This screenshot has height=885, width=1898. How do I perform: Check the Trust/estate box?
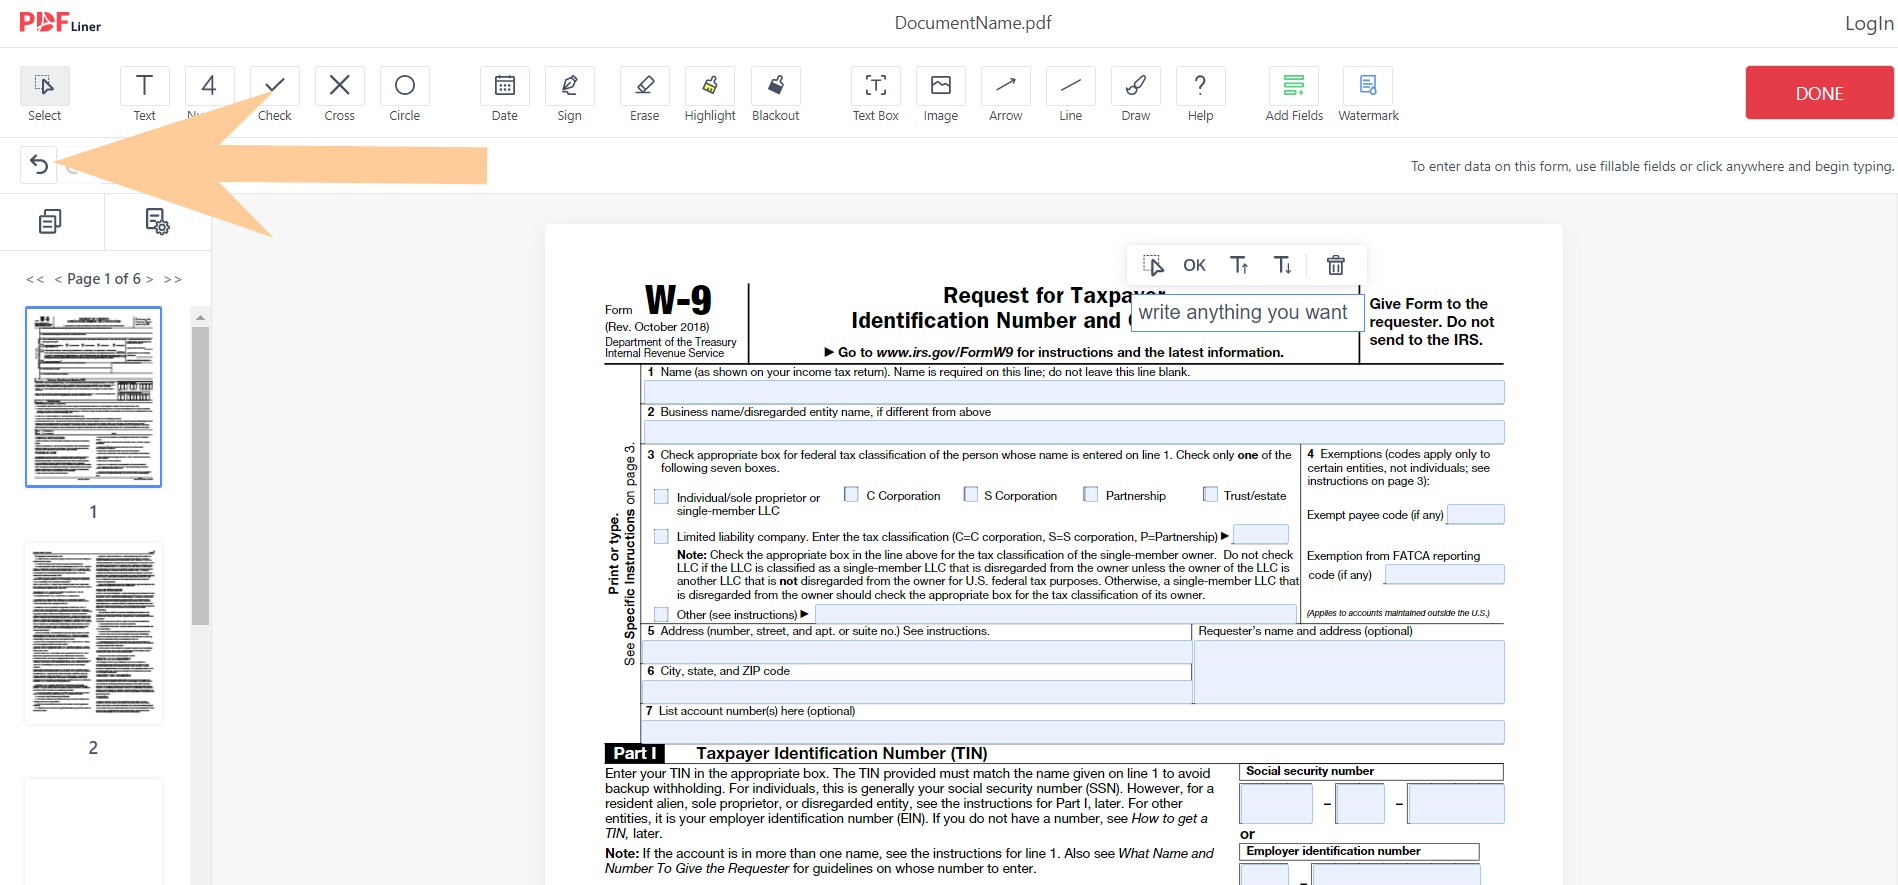tap(1210, 494)
